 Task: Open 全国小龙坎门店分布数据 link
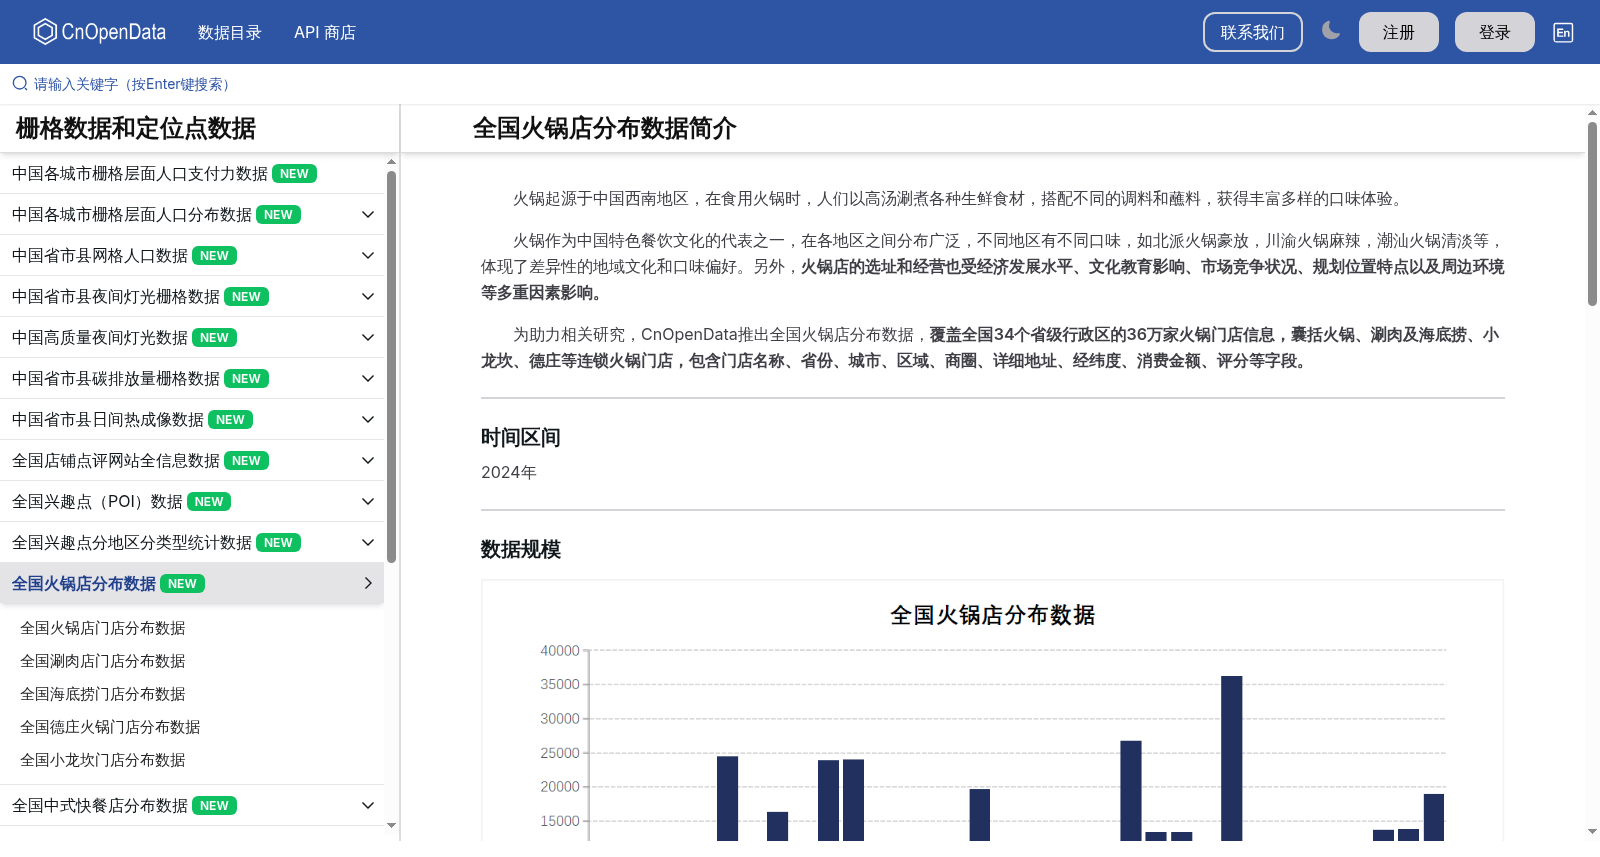103,760
